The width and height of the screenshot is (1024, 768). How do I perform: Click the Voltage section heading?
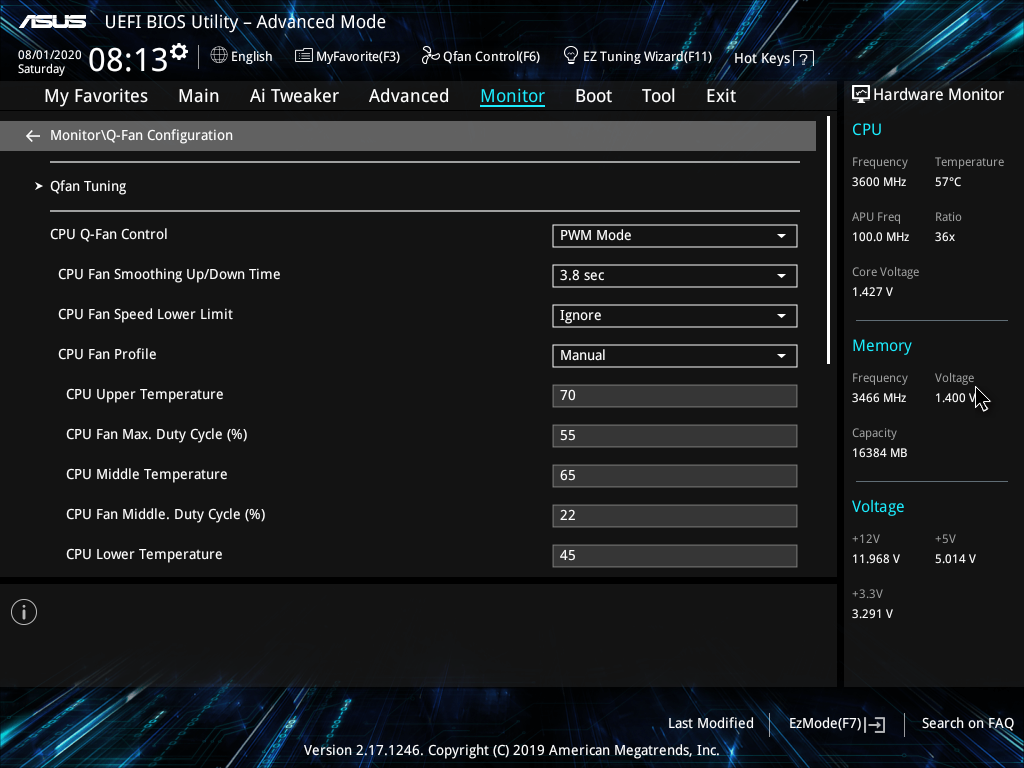(878, 507)
